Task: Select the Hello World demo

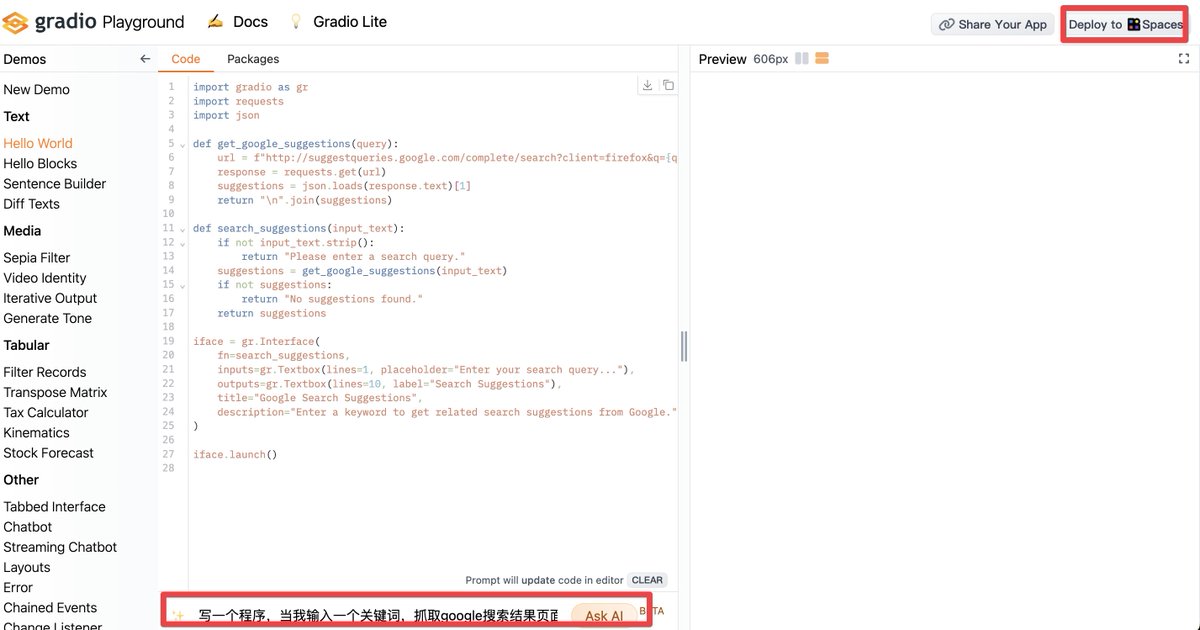Action: [x=38, y=143]
